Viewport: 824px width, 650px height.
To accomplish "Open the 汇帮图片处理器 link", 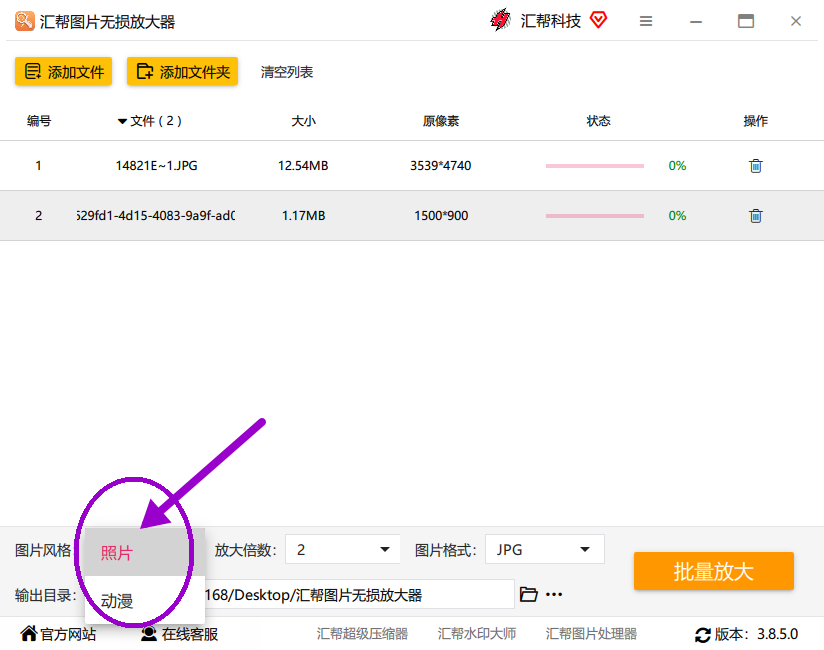I will [x=591, y=634].
